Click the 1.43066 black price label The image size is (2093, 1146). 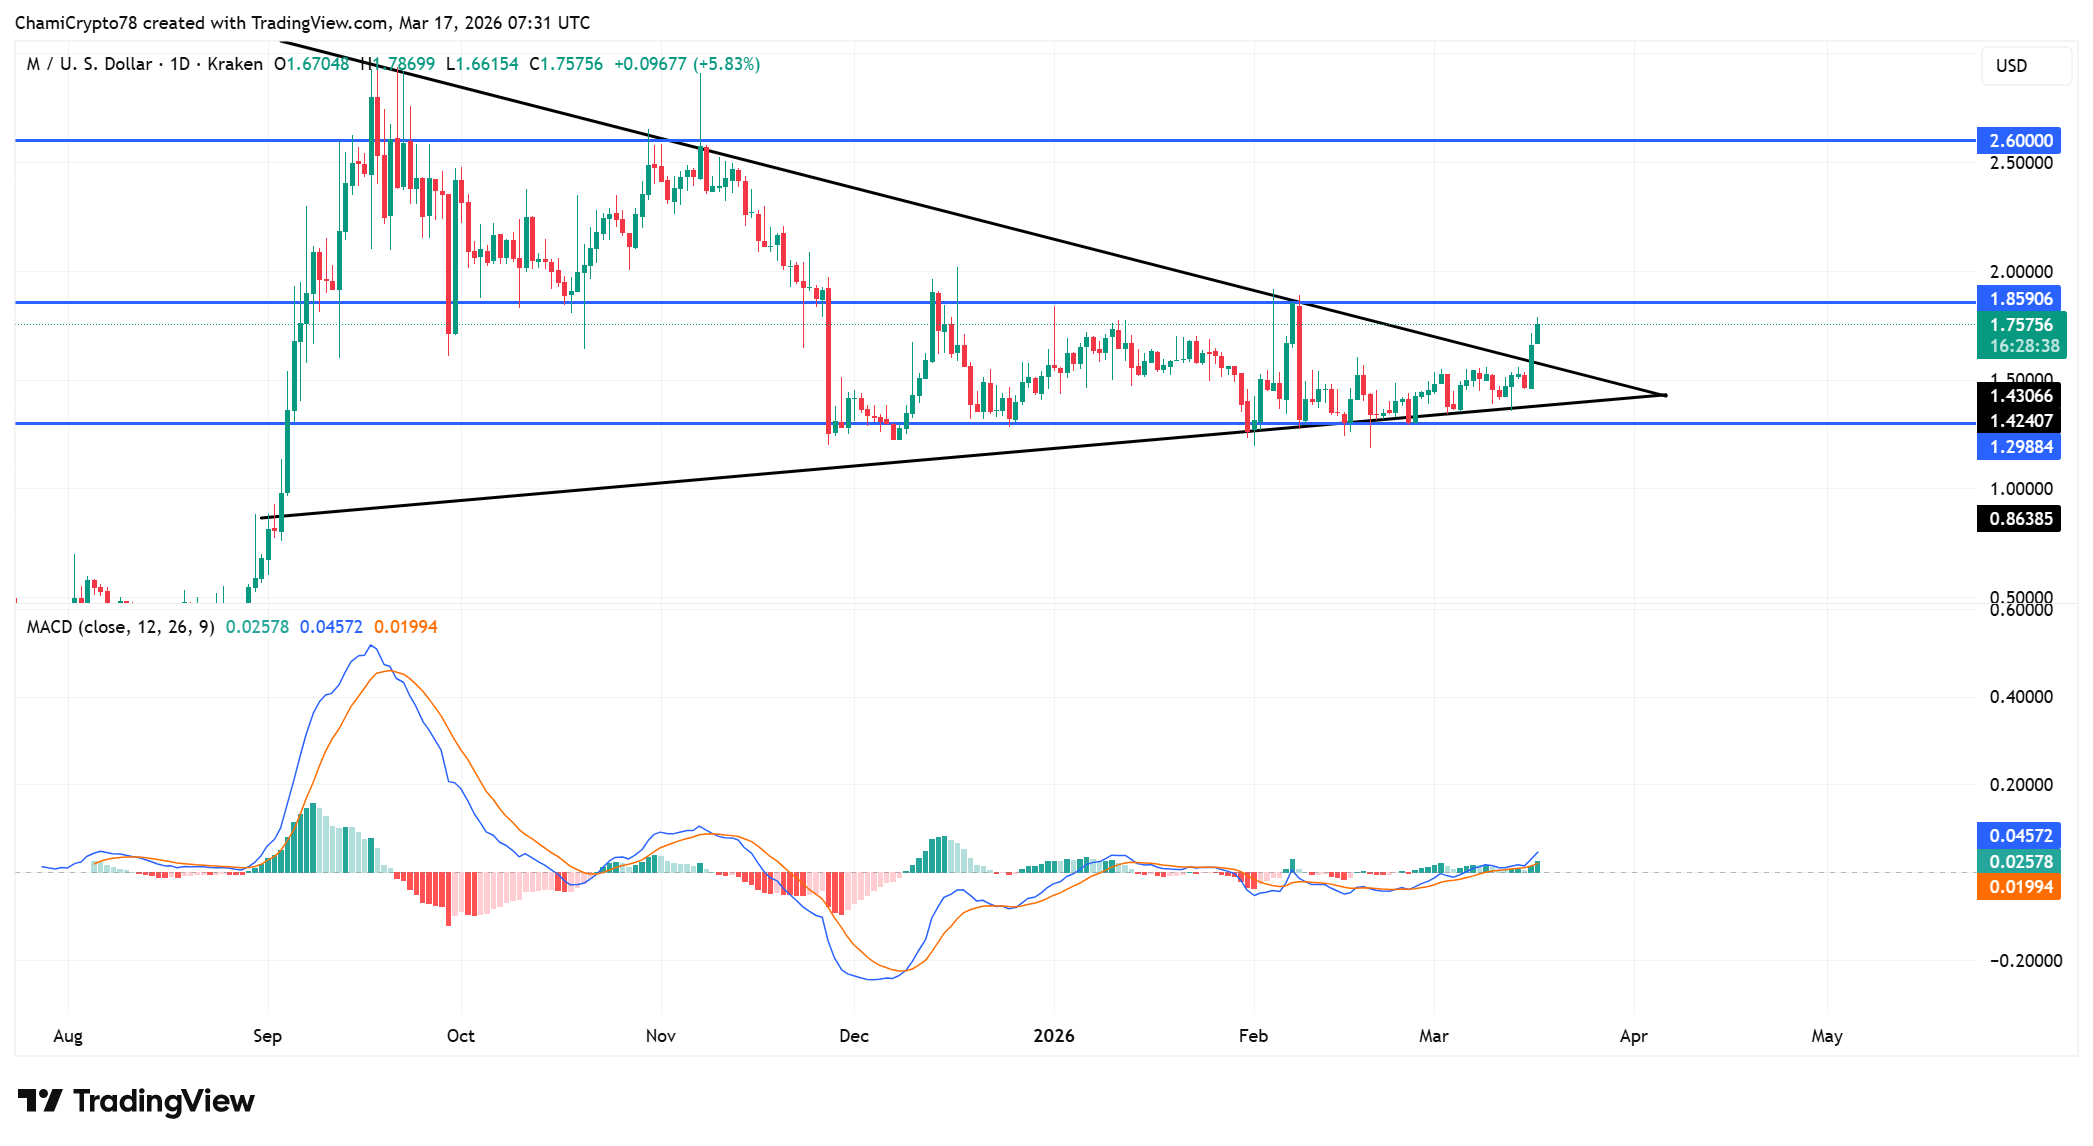[2020, 396]
